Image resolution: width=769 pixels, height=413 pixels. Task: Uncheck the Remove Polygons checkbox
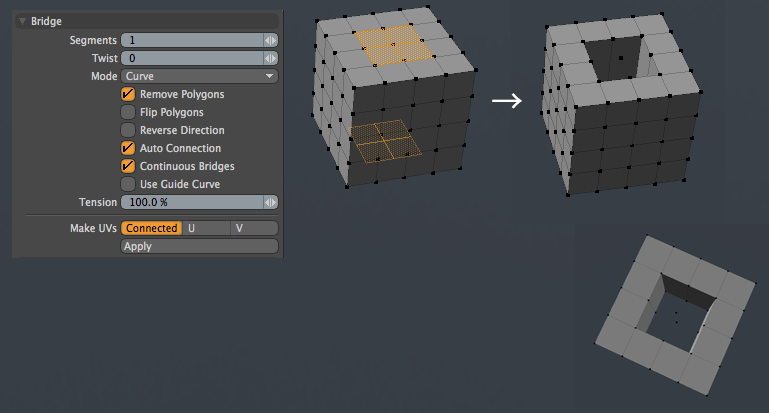click(128, 94)
